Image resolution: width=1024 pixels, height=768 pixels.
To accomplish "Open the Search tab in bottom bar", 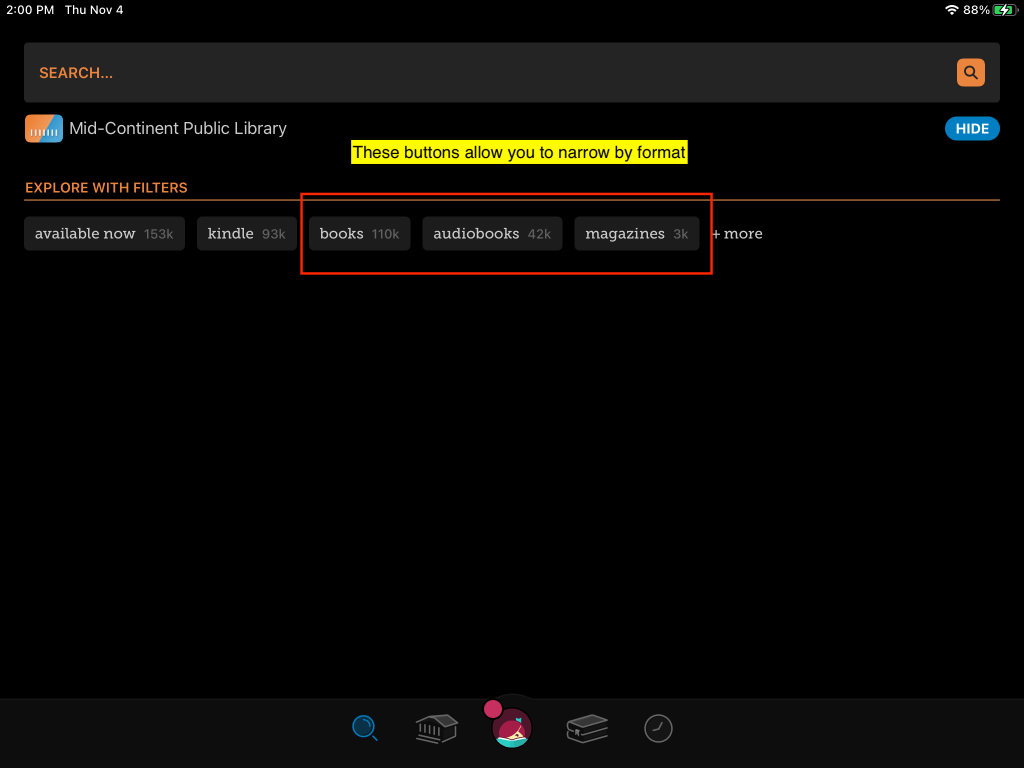I will coord(365,728).
